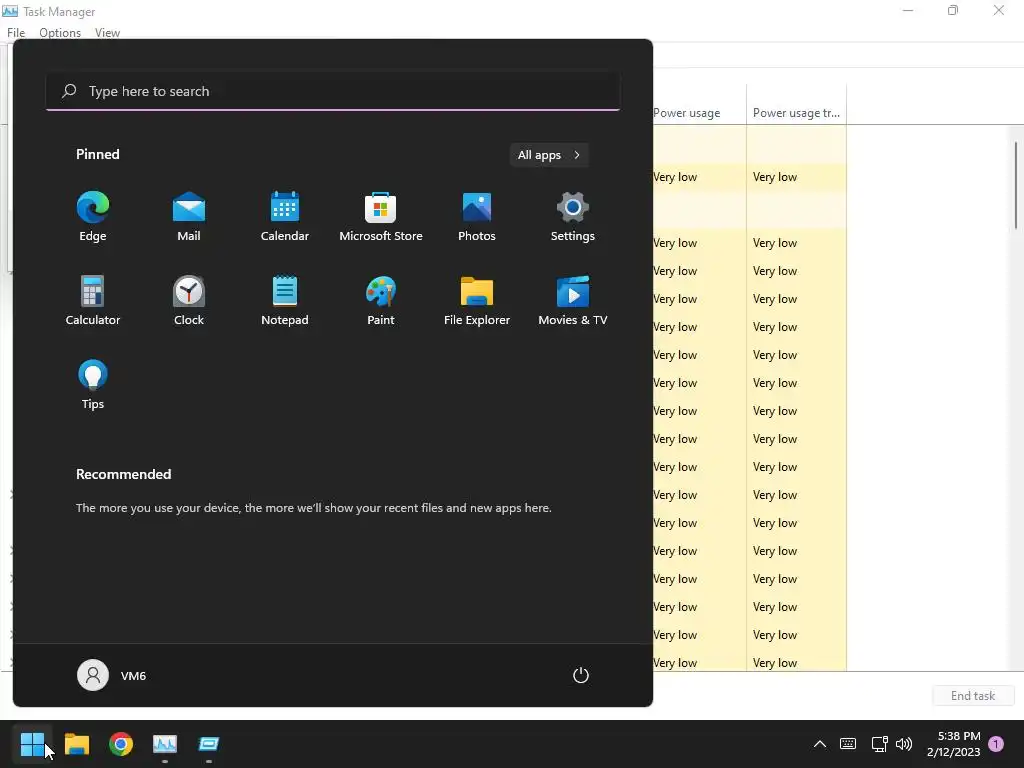Launch the Photos app
Screen dimensions: 1024x768
(x=477, y=217)
